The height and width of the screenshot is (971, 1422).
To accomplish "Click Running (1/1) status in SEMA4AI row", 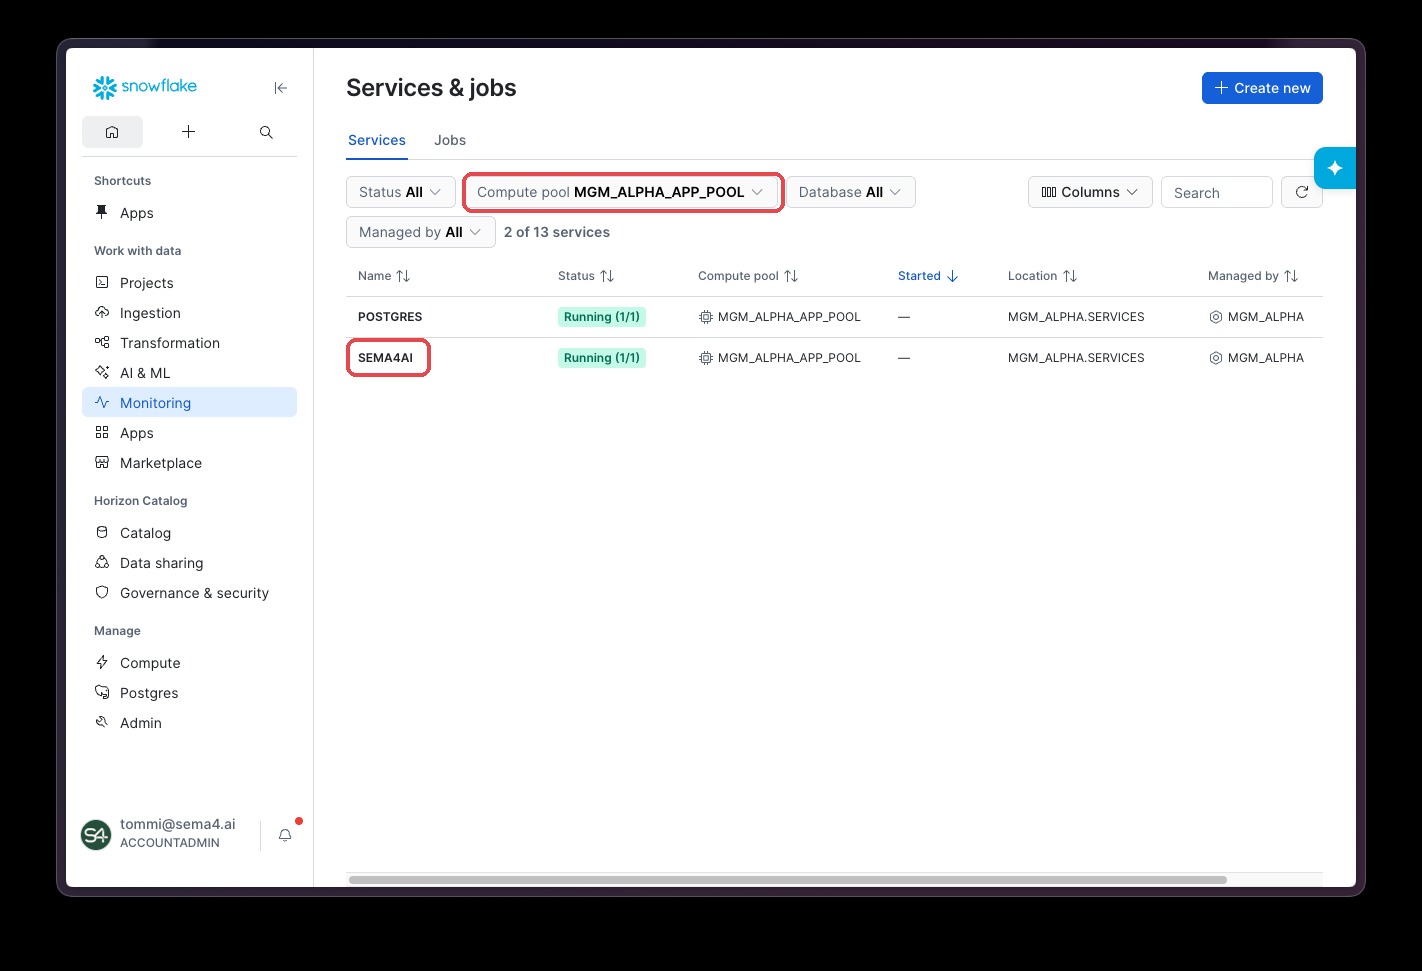I will pyautogui.click(x=602, y=358).
